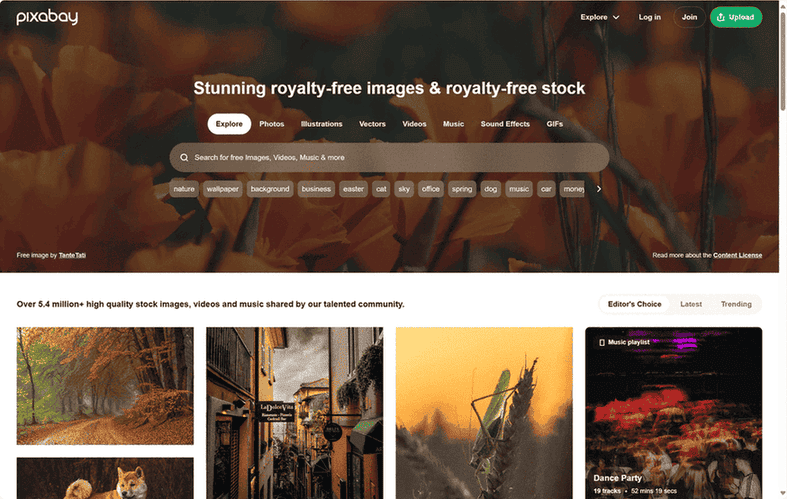This screenshot has height=499, width=787.
Task: Open the Log in link
Action: pos(649,17)
